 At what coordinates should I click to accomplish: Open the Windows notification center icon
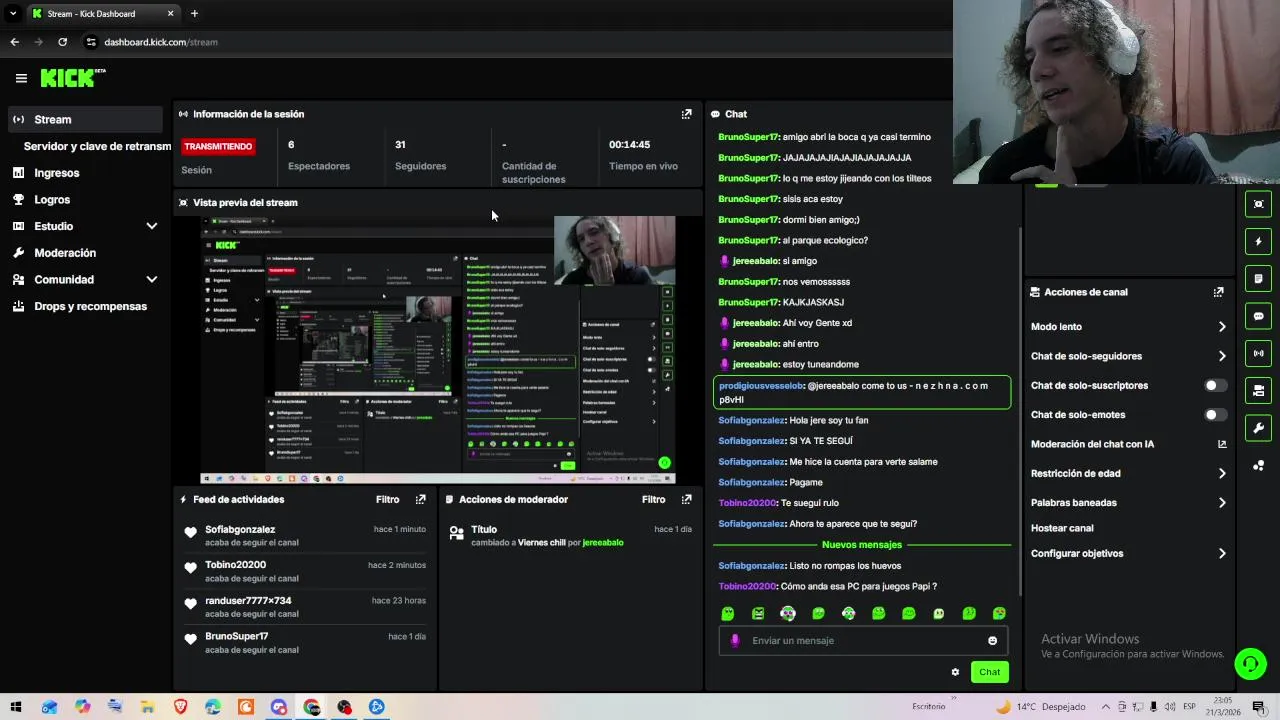(1258, 707)
